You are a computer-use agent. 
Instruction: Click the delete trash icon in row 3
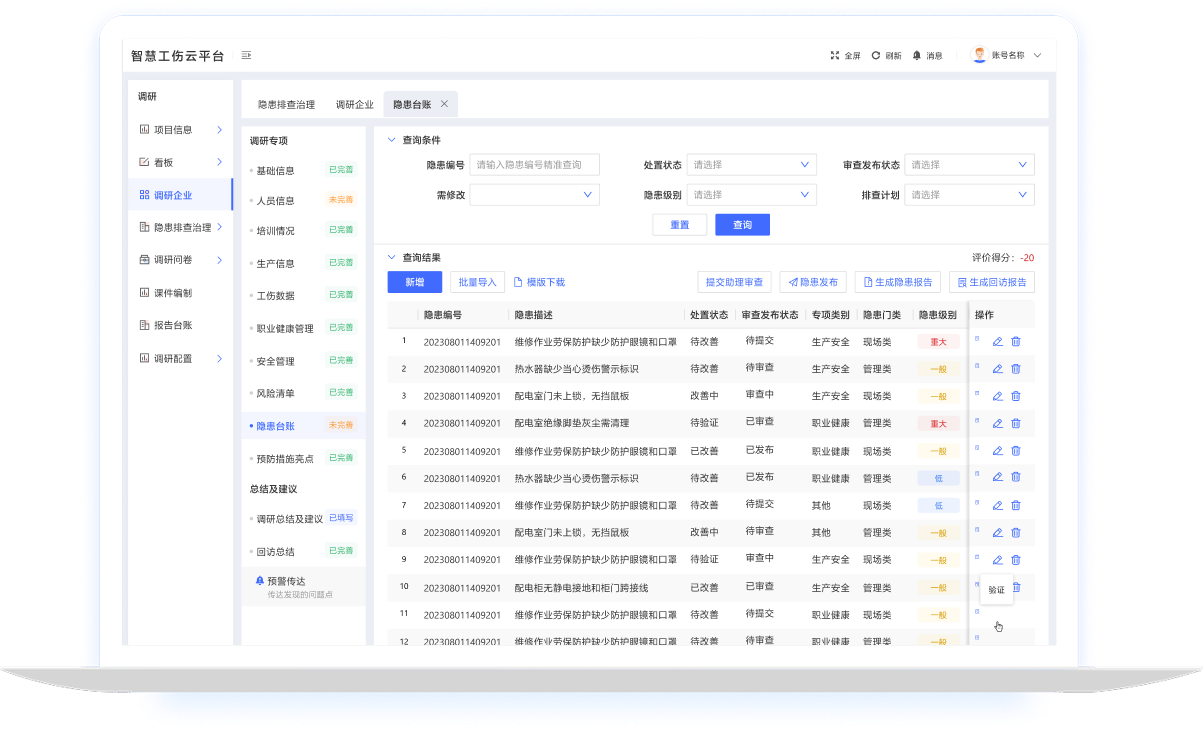coord(1016,396)
